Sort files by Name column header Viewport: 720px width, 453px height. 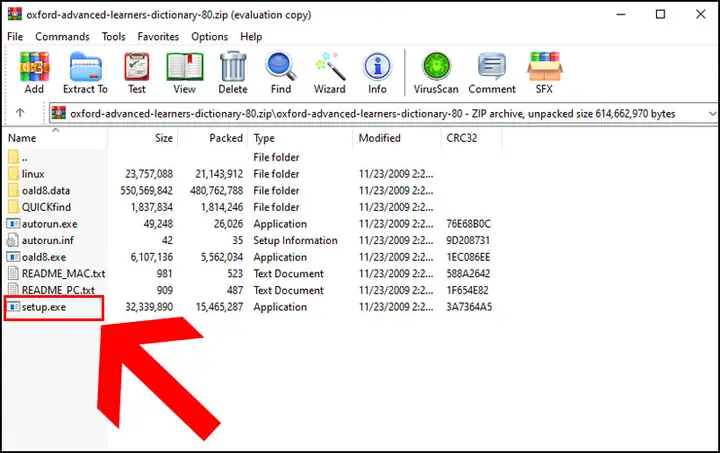tap(55, 138)
